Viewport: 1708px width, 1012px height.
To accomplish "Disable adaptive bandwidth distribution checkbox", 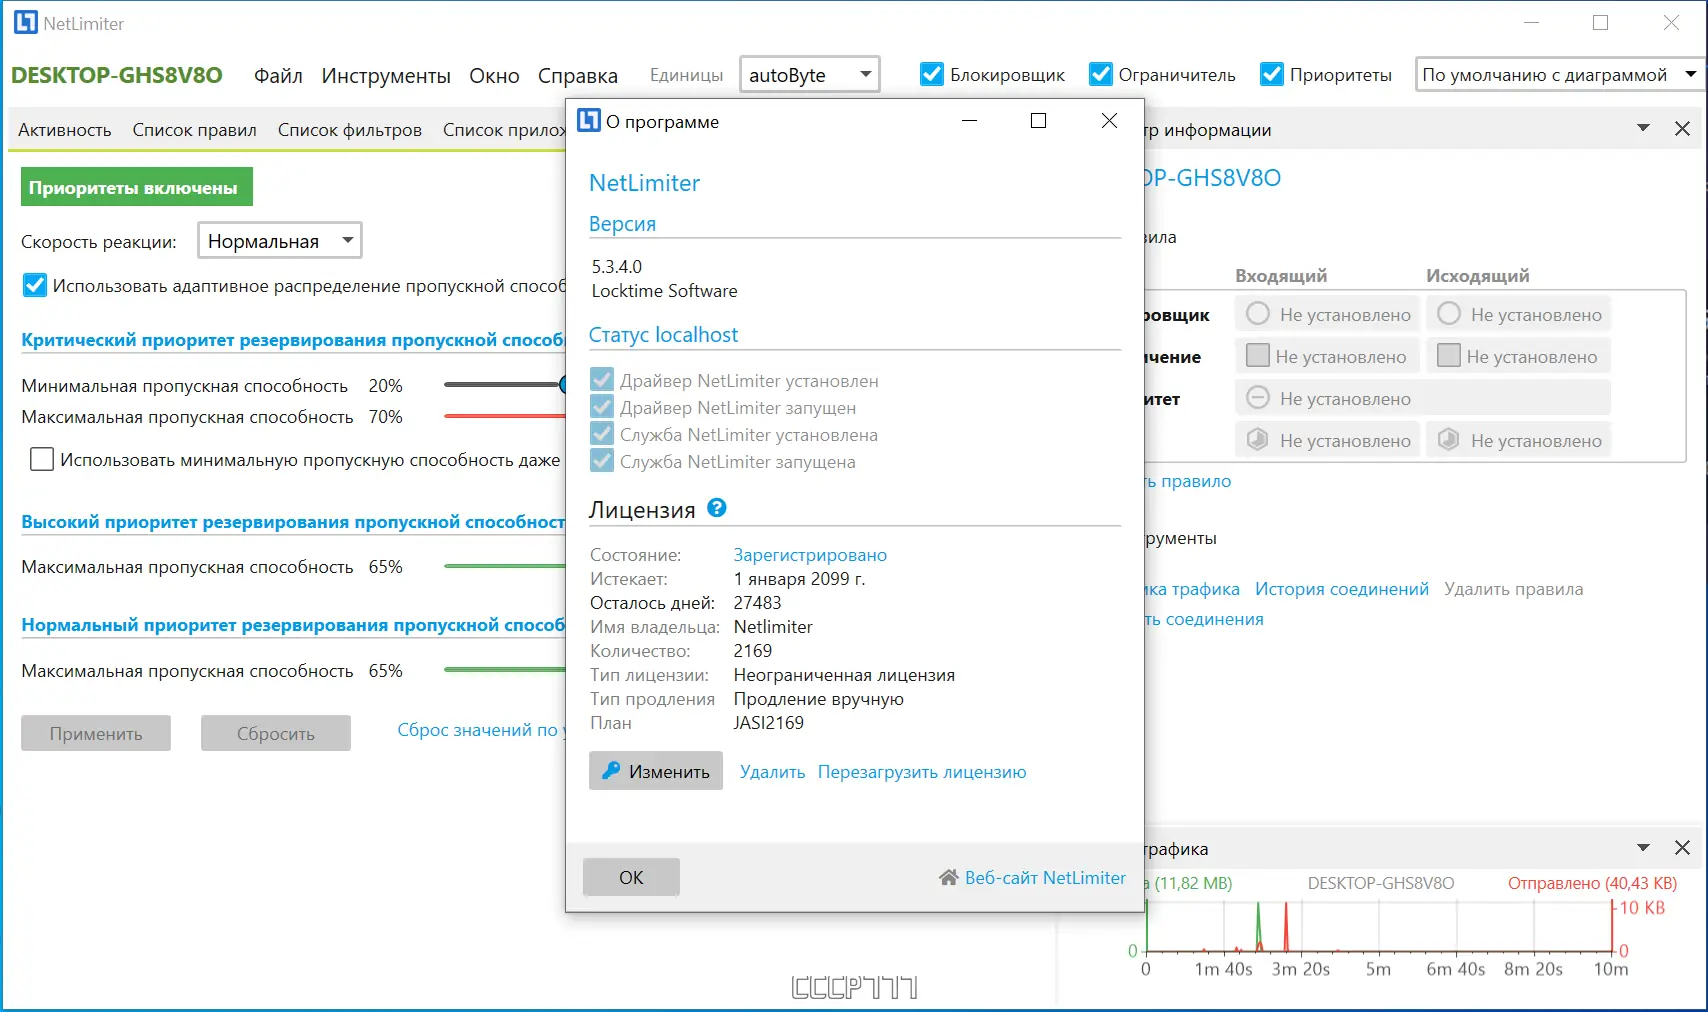I will [34, 285].
